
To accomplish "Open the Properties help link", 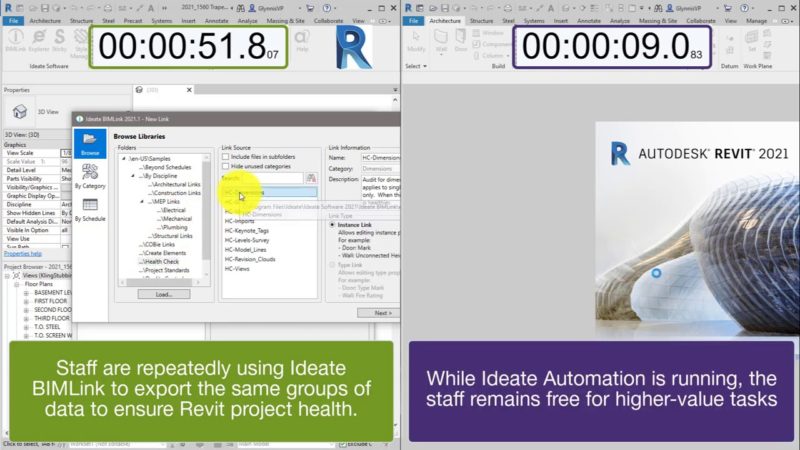I will click(23, 254).
